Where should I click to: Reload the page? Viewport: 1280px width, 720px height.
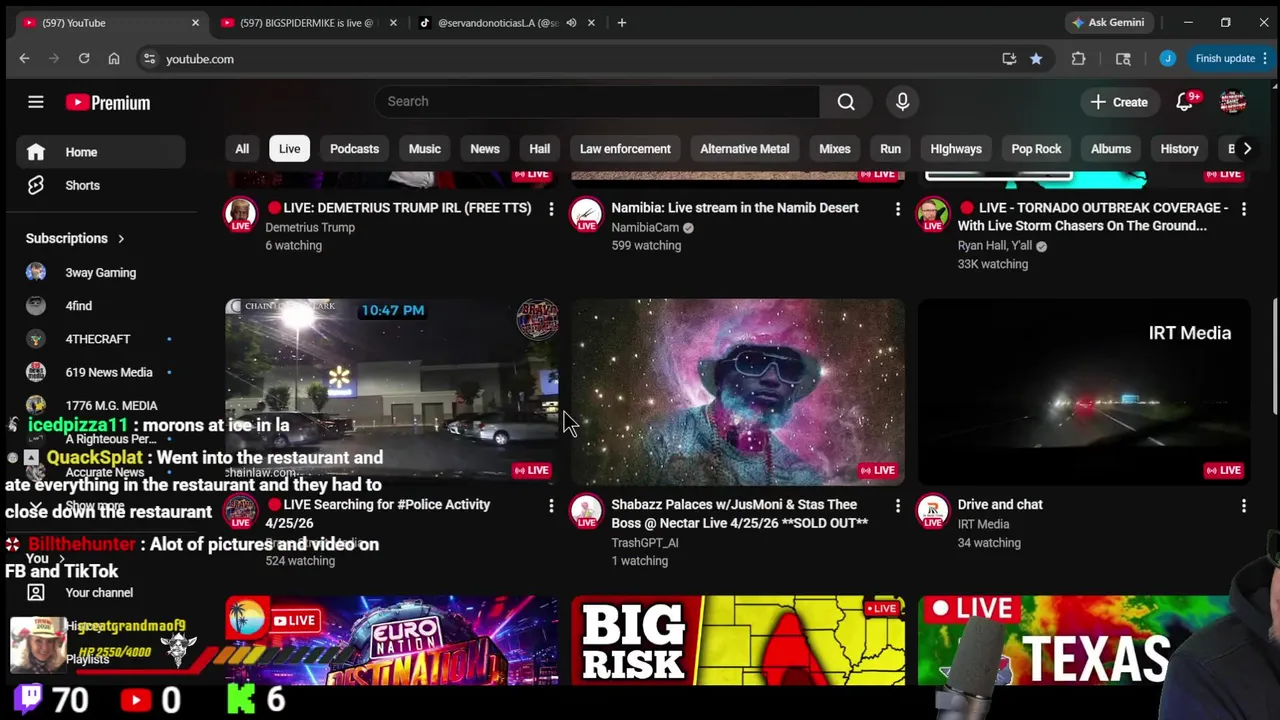click(84, 59)
